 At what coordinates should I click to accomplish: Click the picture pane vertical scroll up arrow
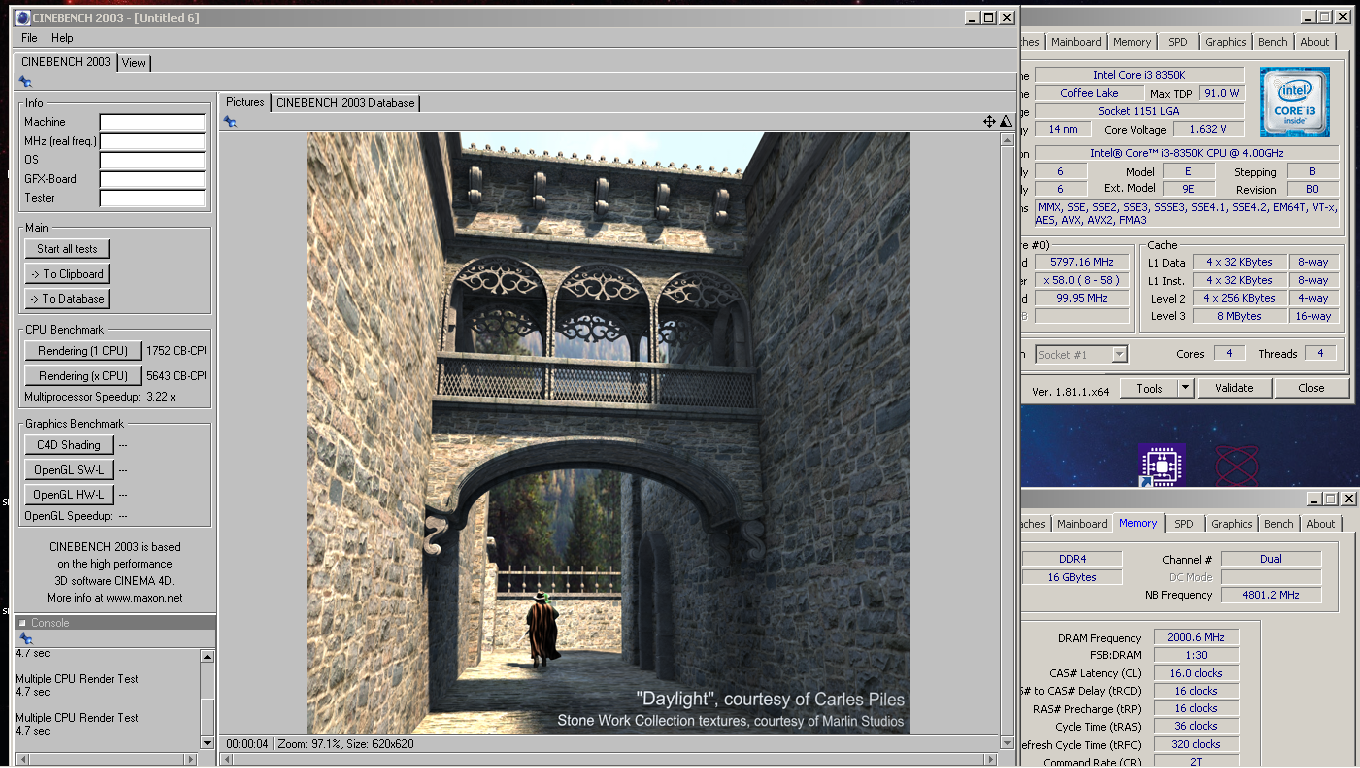[x=1007, y=140]
